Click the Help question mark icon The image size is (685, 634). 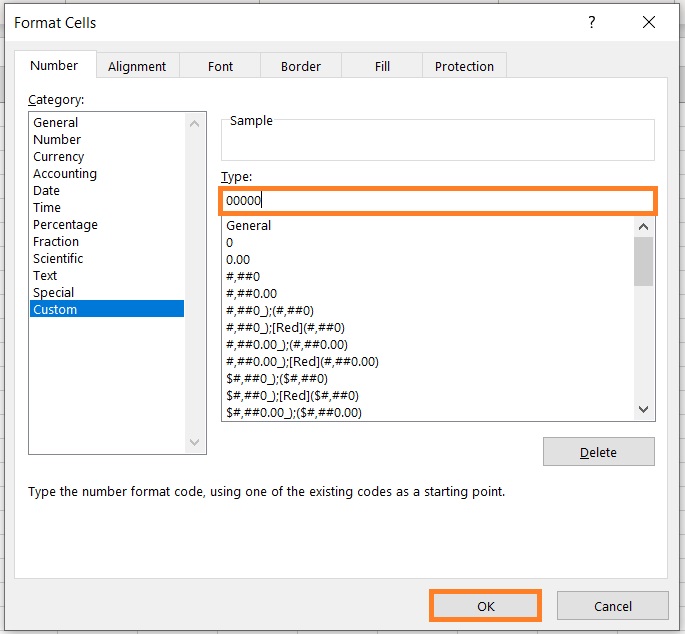592,22
